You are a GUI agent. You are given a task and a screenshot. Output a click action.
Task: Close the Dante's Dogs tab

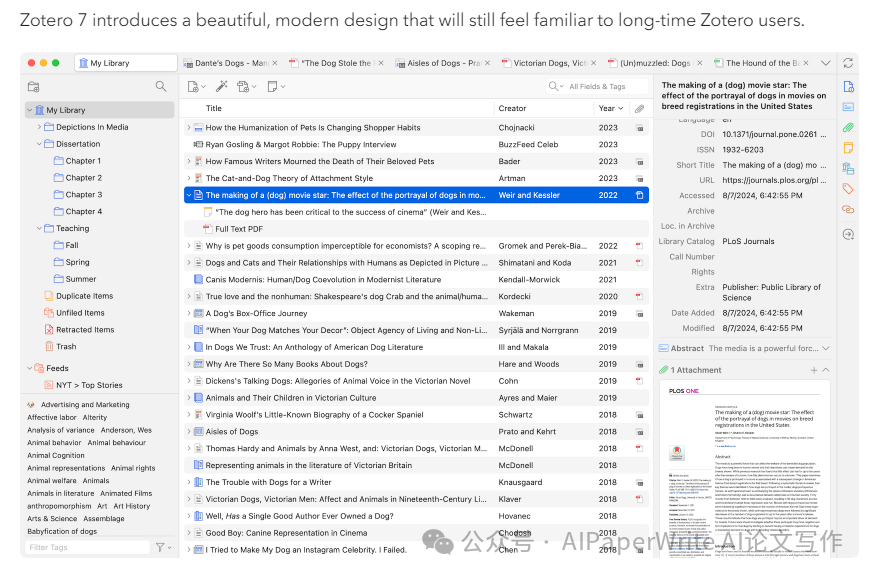(x=275, y=63)
